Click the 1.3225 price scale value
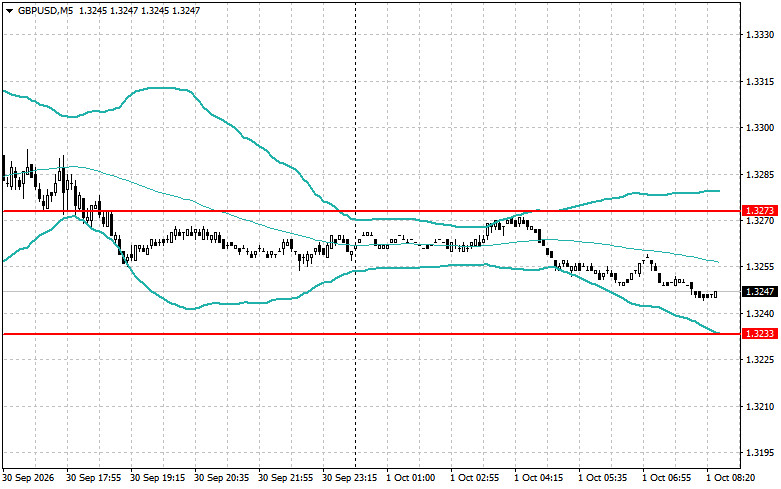Image resolution: width=781 pixels, height=489 pixels. pyautogui.click(x=760, y=360)
